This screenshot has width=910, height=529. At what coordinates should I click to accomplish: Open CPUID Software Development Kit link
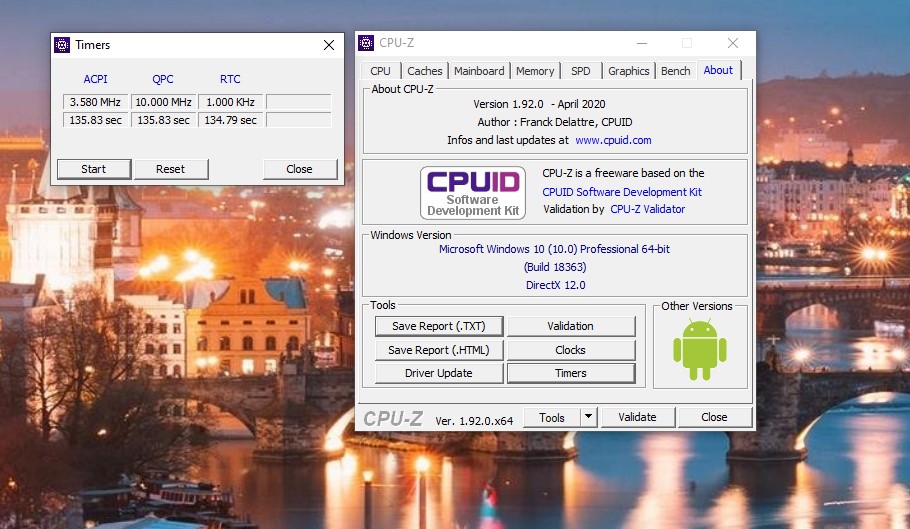tap(622, 192)
